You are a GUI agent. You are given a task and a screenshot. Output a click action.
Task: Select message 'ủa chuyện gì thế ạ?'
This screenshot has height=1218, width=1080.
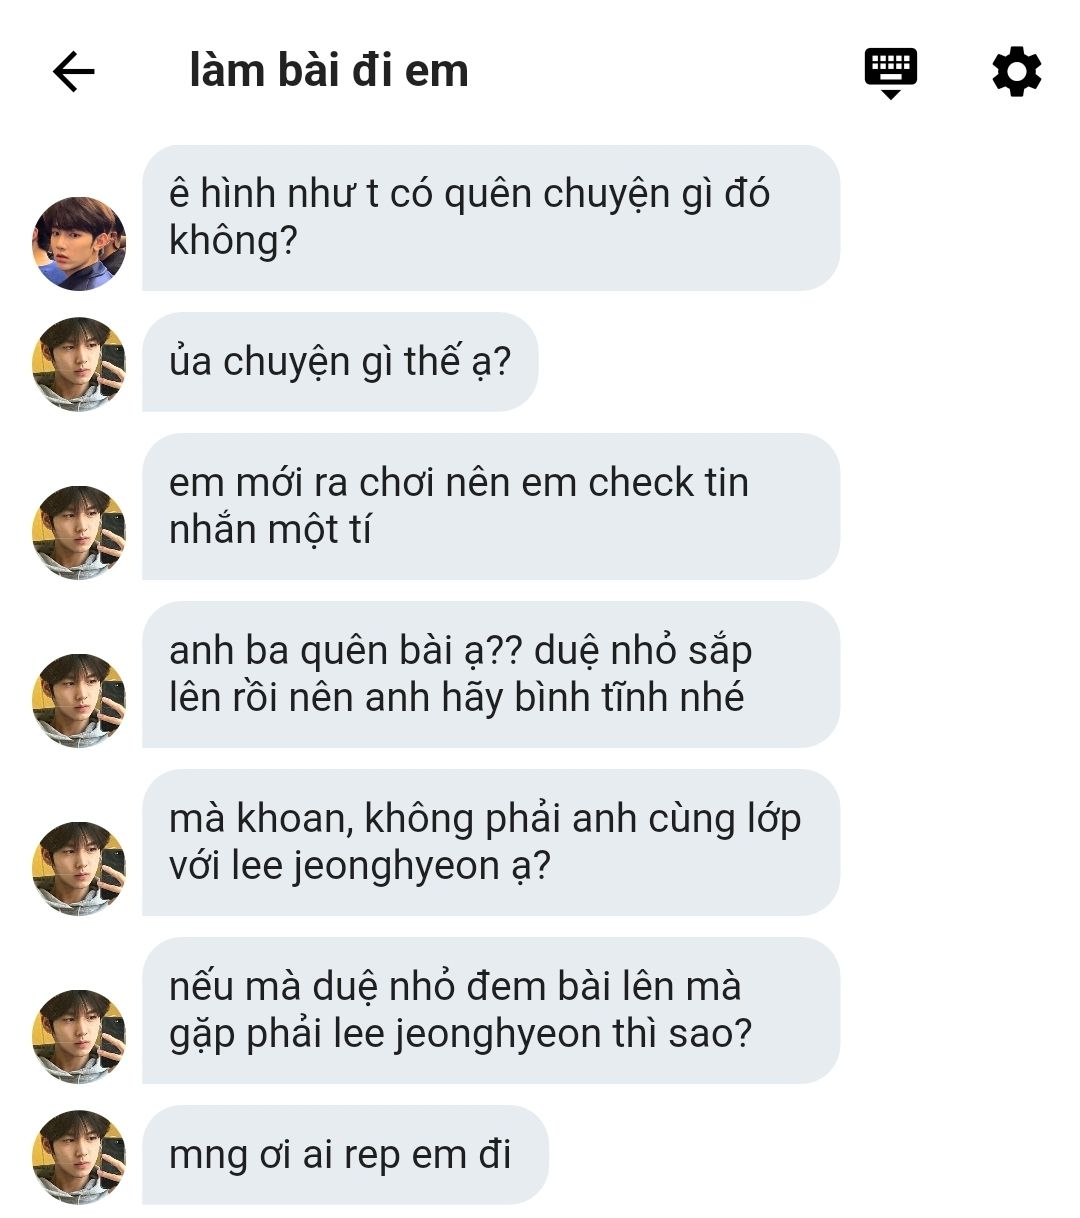340,362
